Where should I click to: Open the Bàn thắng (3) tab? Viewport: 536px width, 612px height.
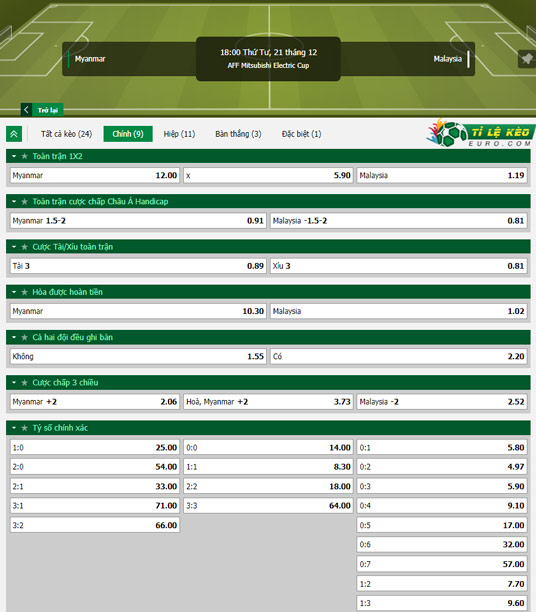click(238, 134)
